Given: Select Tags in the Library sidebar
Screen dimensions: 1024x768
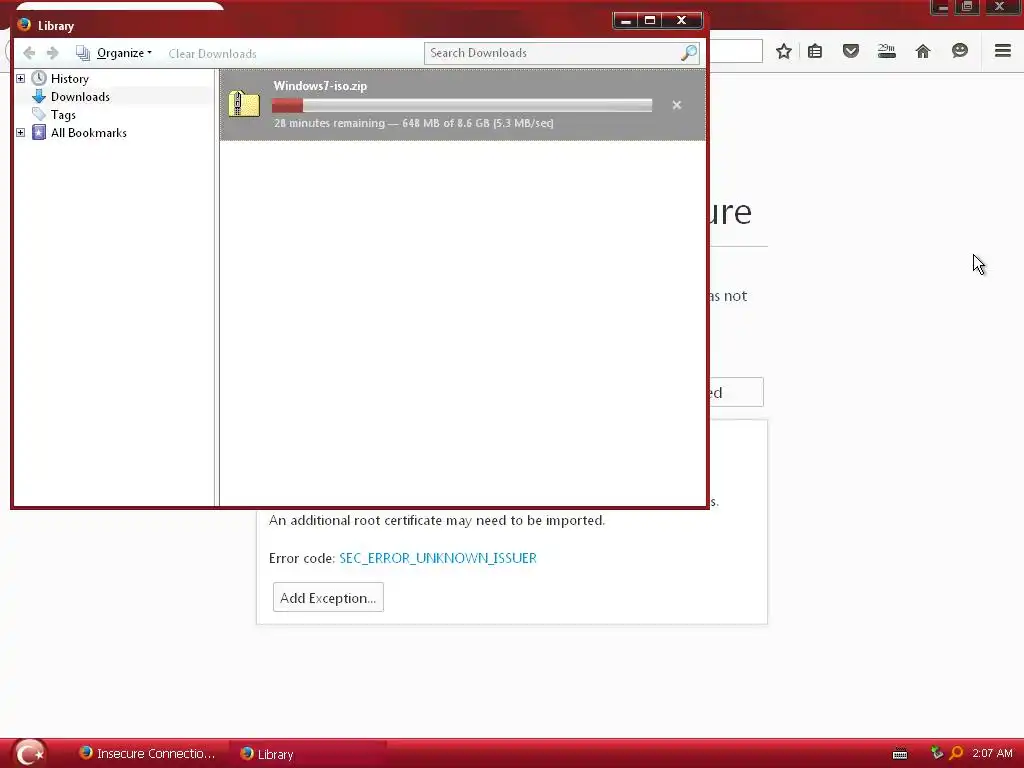Looking at the screenshot, I should pos(63,115).
